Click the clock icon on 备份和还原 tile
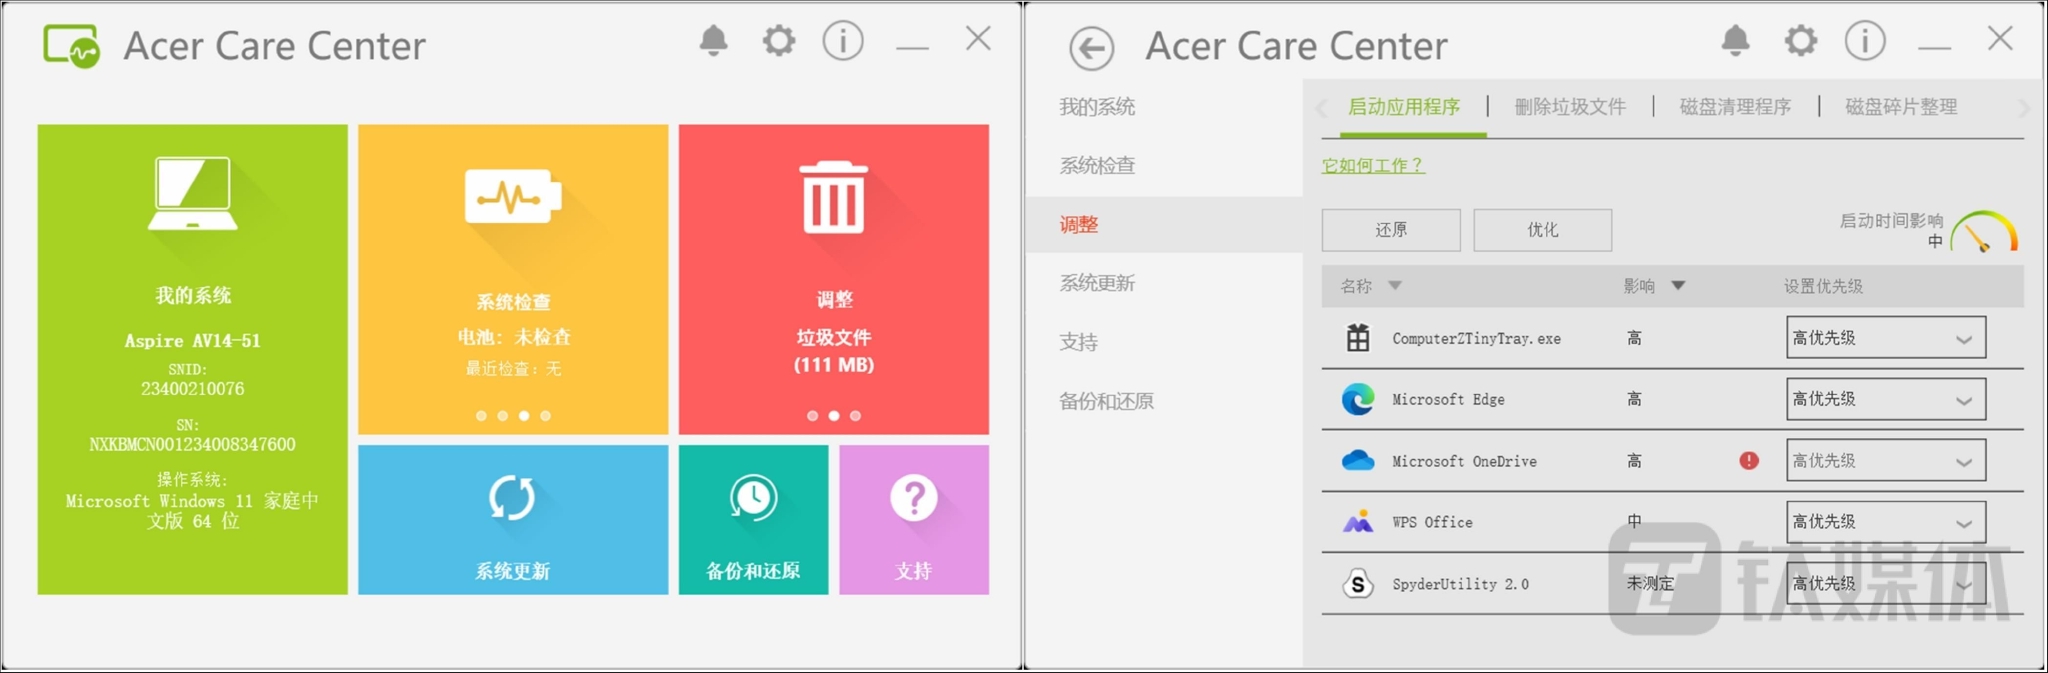The image size is (2048, 673). coord(753,497)
